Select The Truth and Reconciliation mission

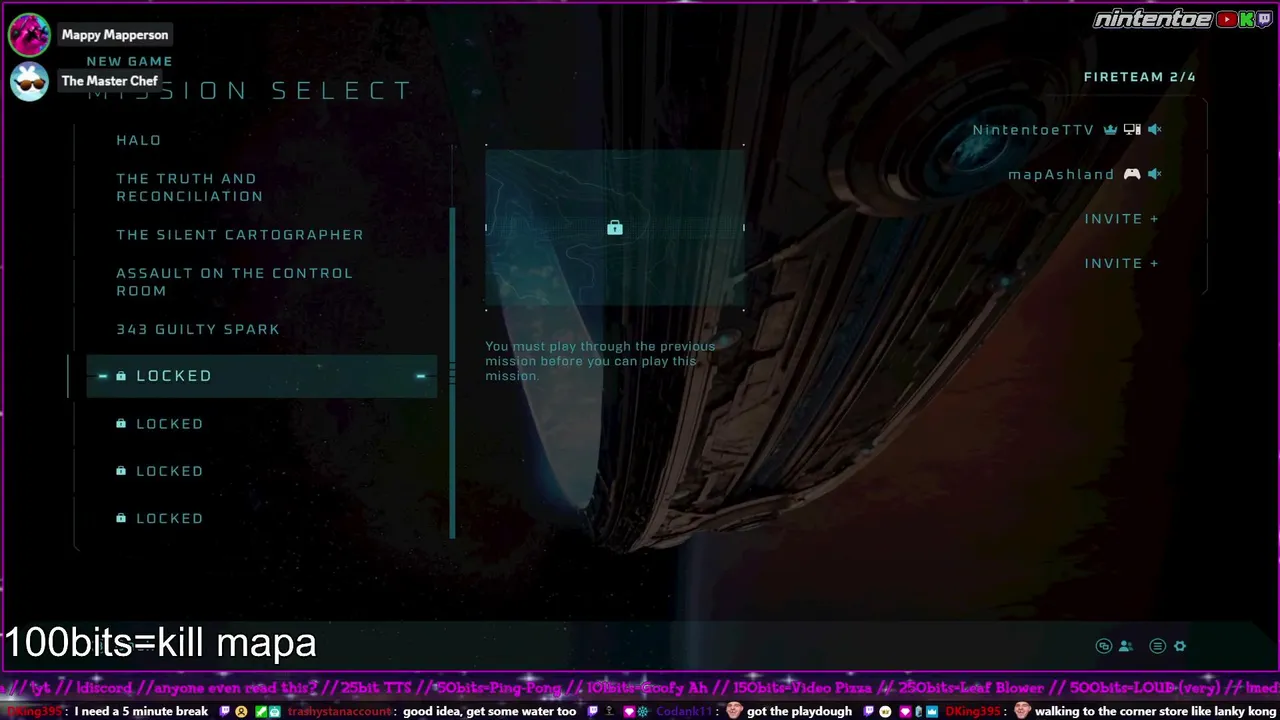point(189,187)
